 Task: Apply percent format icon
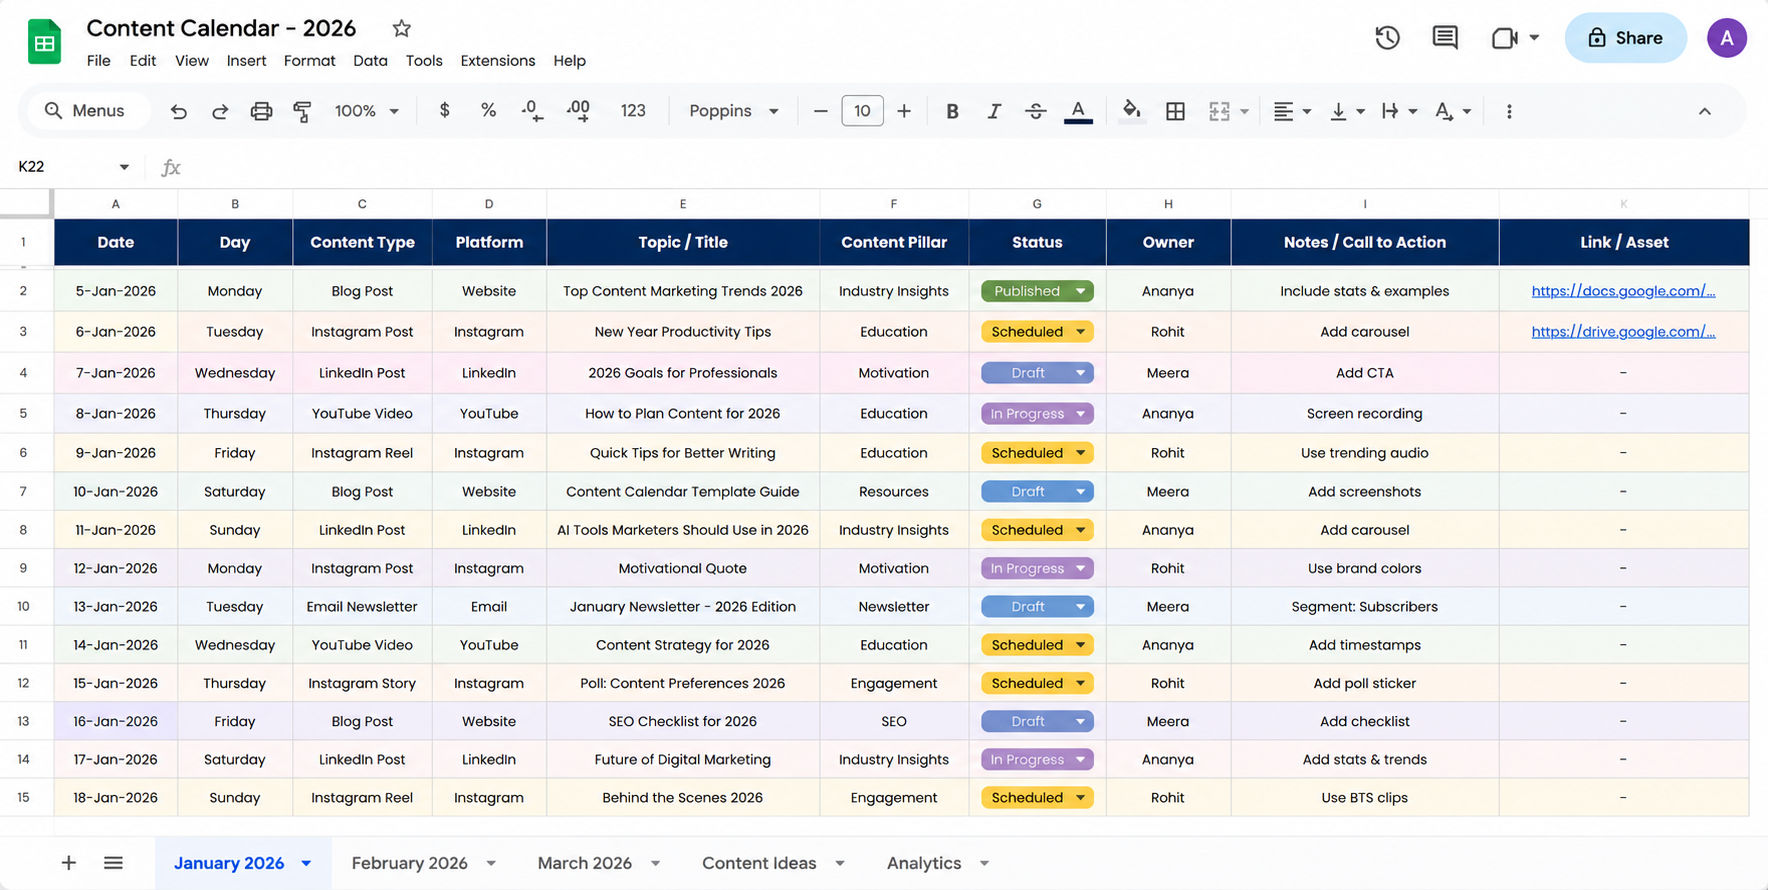[488, 110]
